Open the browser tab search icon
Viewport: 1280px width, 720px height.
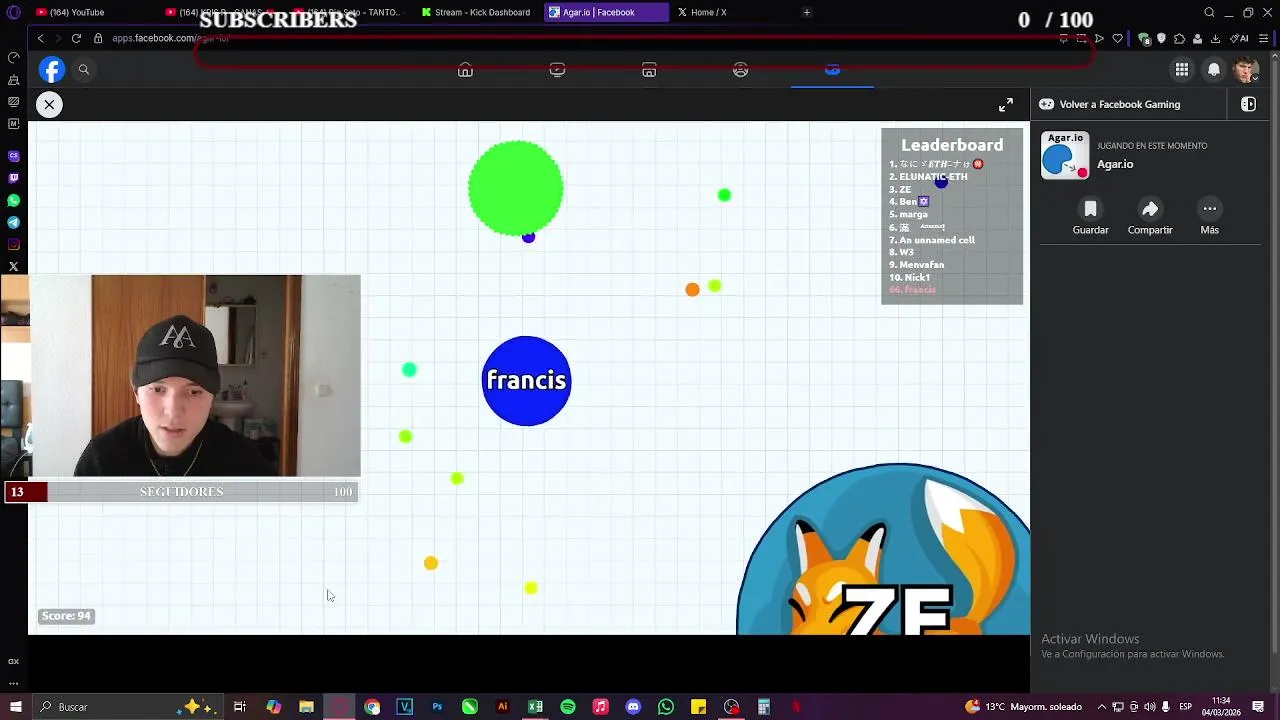[1209, 12]
